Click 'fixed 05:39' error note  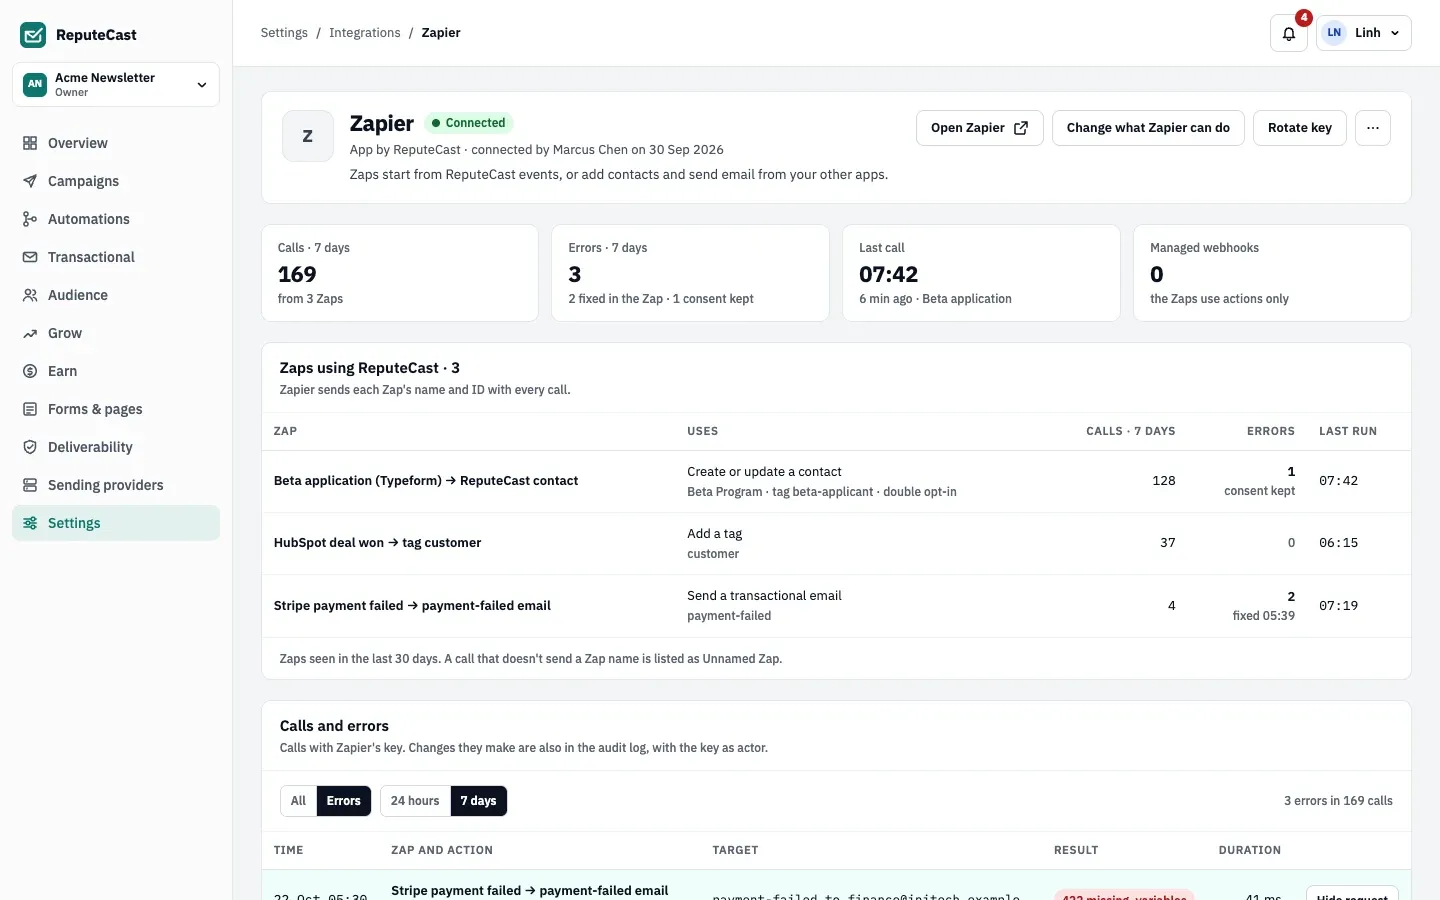[x=1263, y=616]
